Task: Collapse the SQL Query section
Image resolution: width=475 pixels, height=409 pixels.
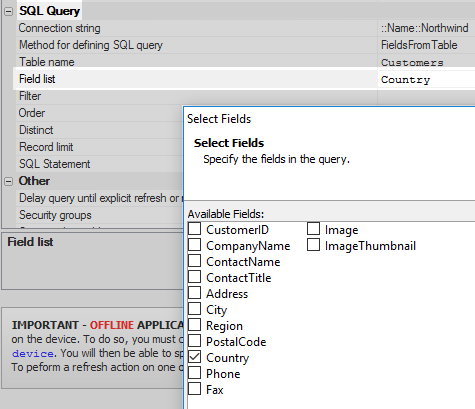Action: [8, 11]
